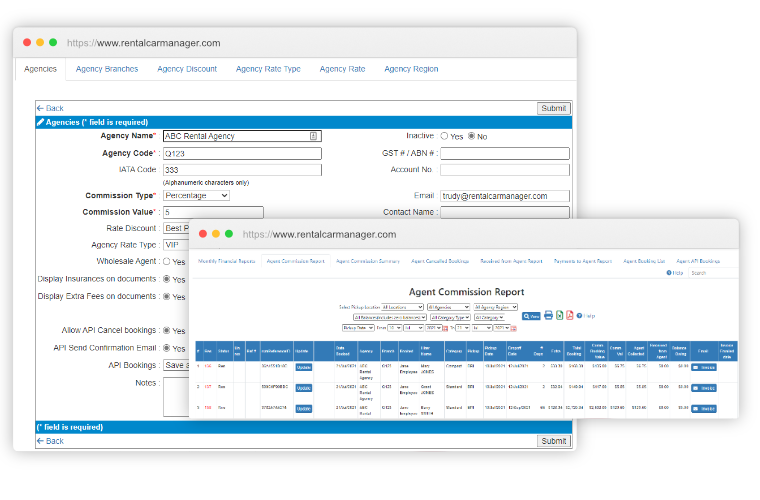Image resolution: width=760 pixels, height=500 pixels.
Task: Click the top Submit button
Action: pos(553,108)
